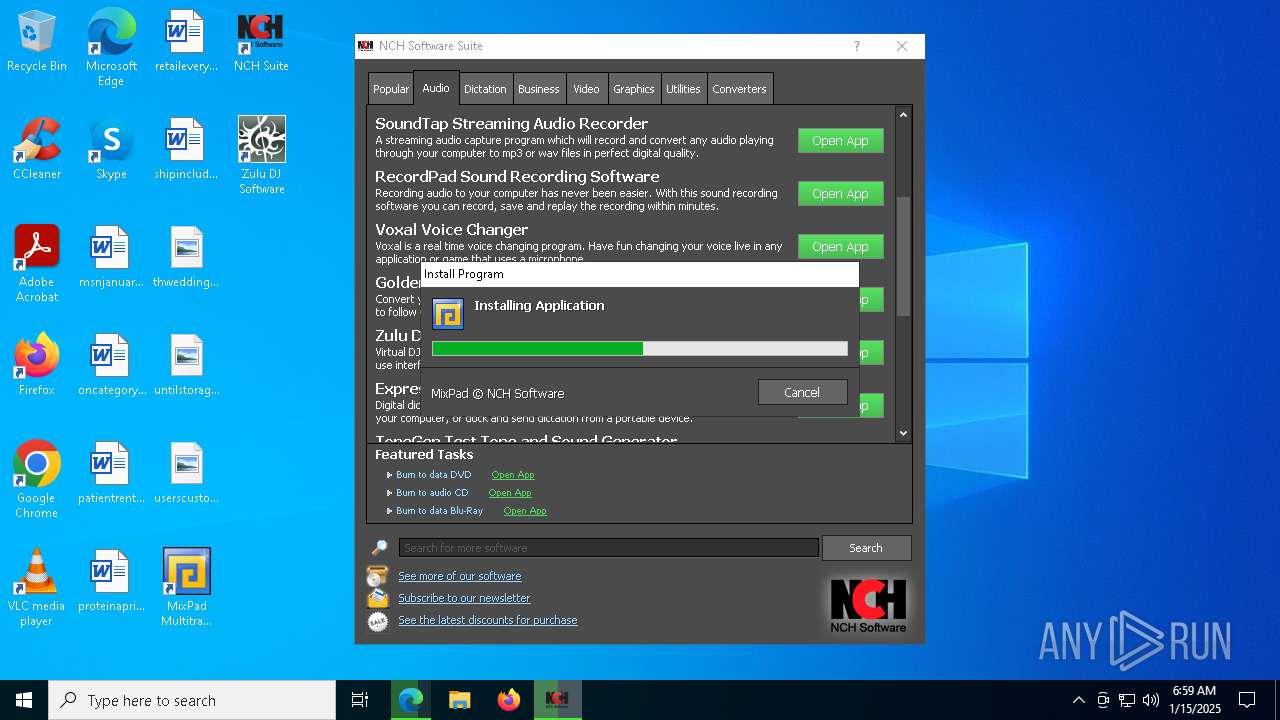The width and height of the screenshot is (1280, 720).
Task: Show hidden system tray icons
Action: pyautogui.click(x=1078, y=700)
